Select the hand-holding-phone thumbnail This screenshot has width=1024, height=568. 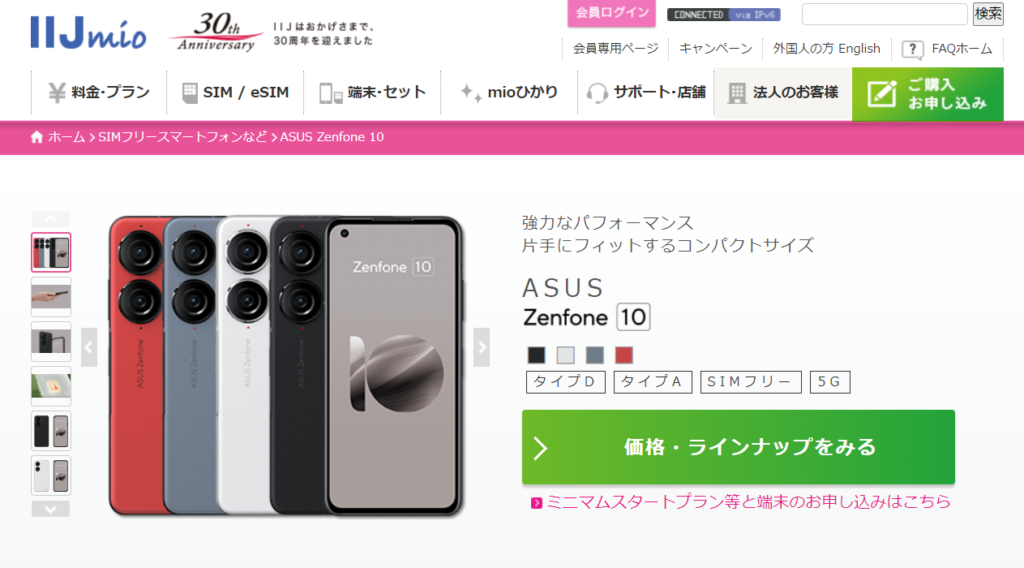coord(51,297)
